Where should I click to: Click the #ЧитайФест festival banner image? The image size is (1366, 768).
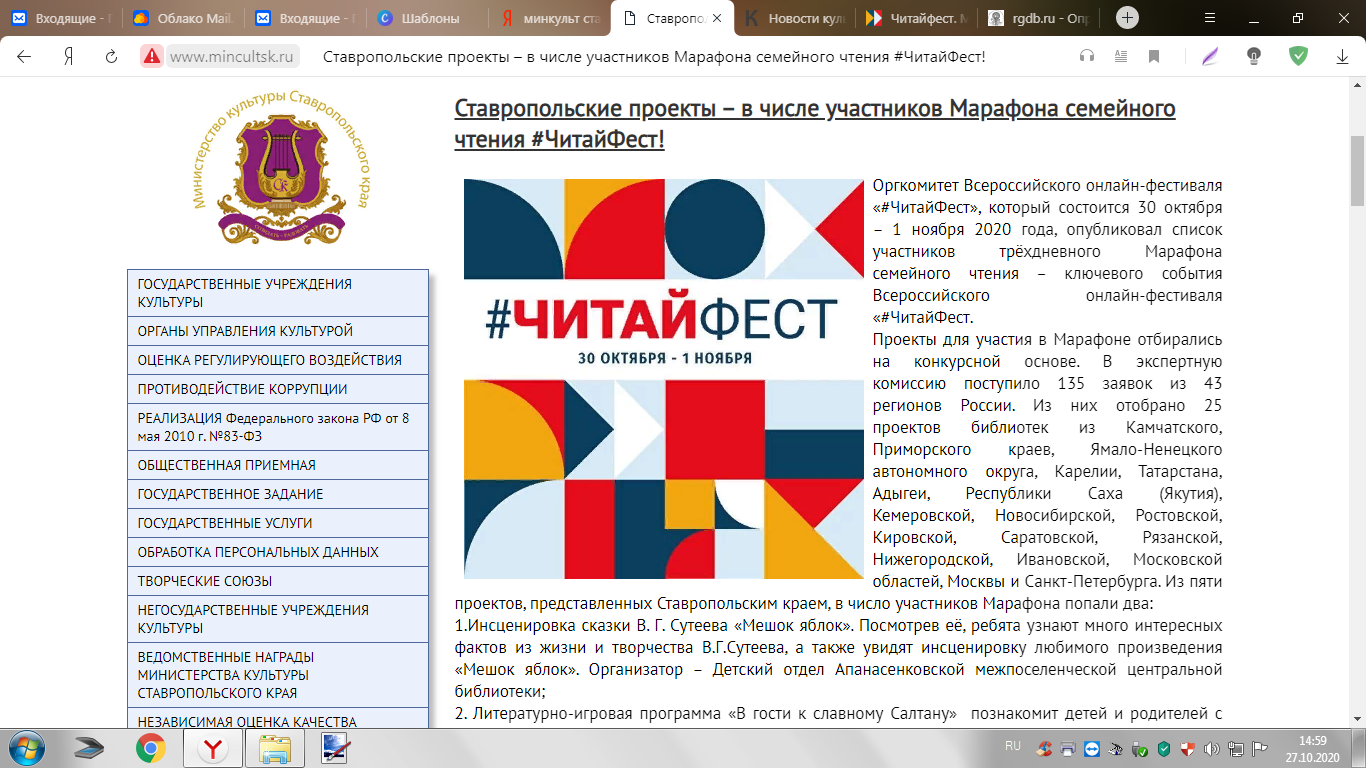tap(663, 378)
